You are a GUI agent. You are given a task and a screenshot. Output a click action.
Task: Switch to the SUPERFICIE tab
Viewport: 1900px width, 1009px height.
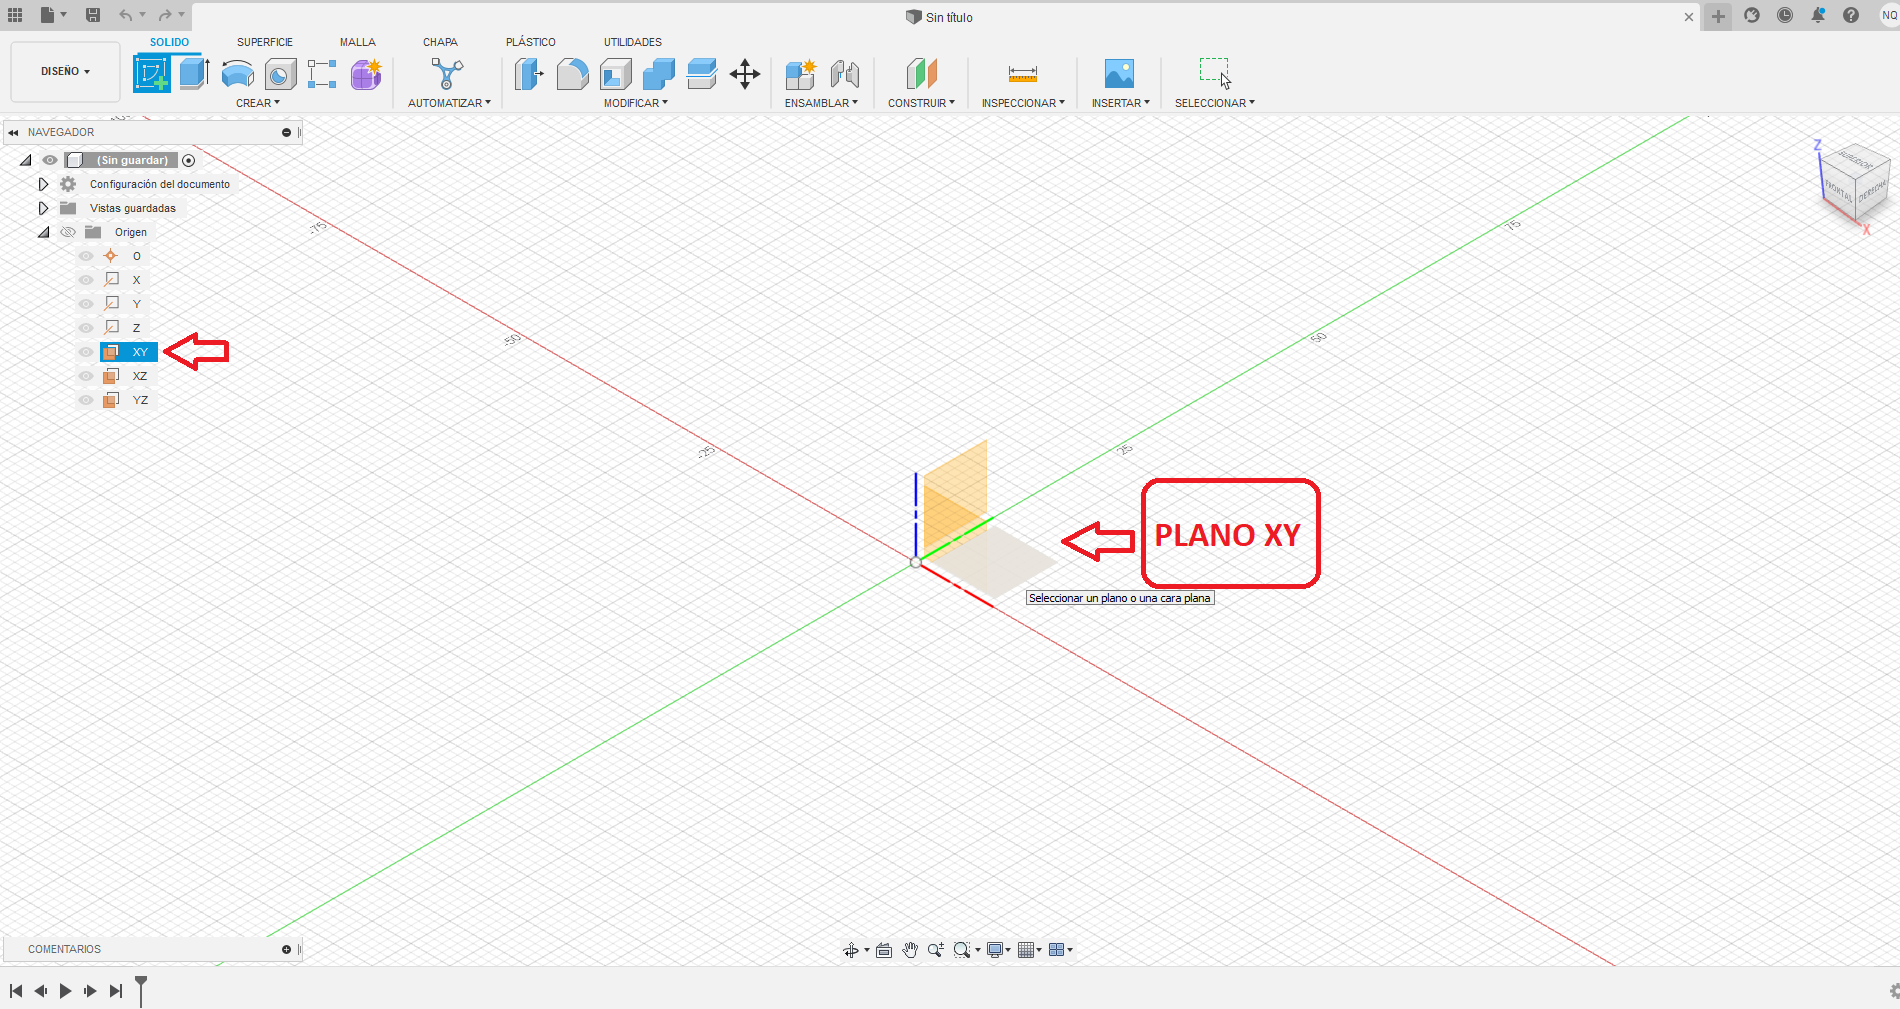tap(265, 42)
